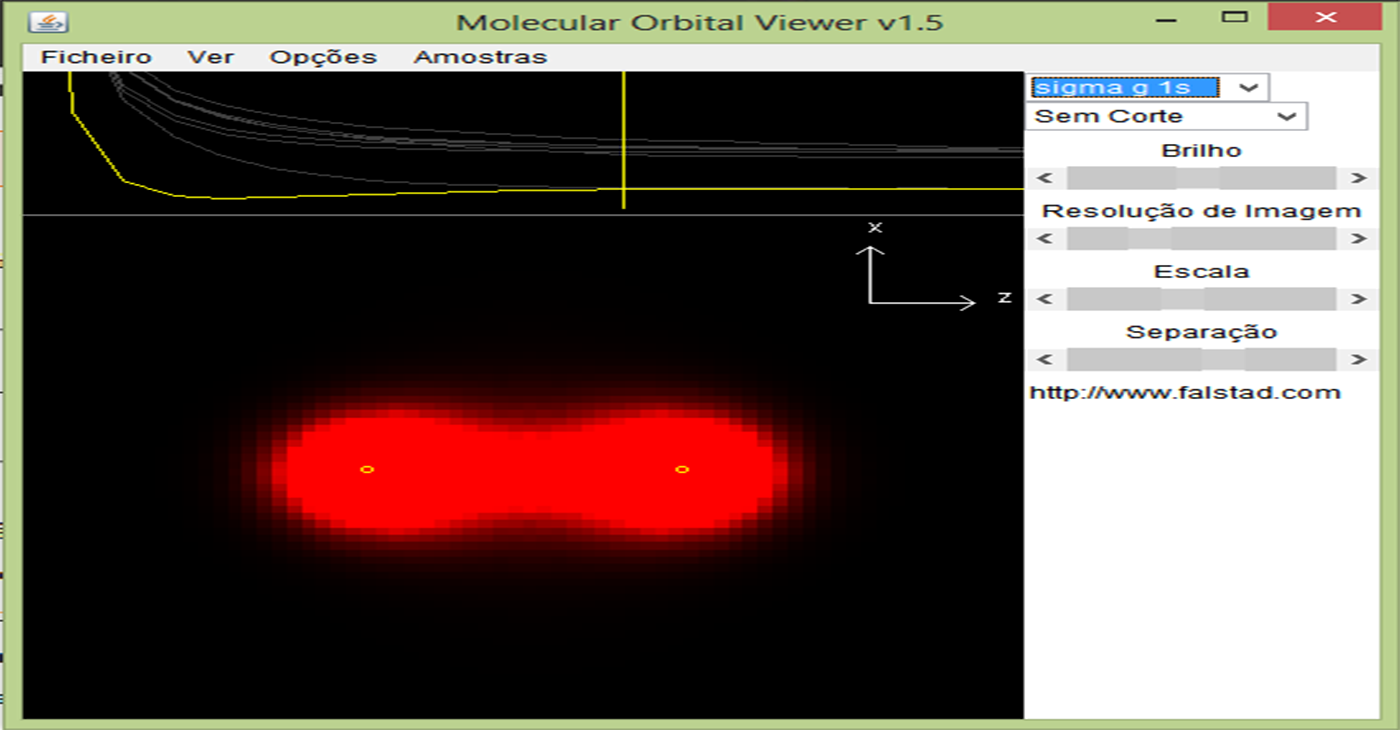Open the http://www.falstad.com link
Screen dimensions: 1400x730
coord(1185,392)
